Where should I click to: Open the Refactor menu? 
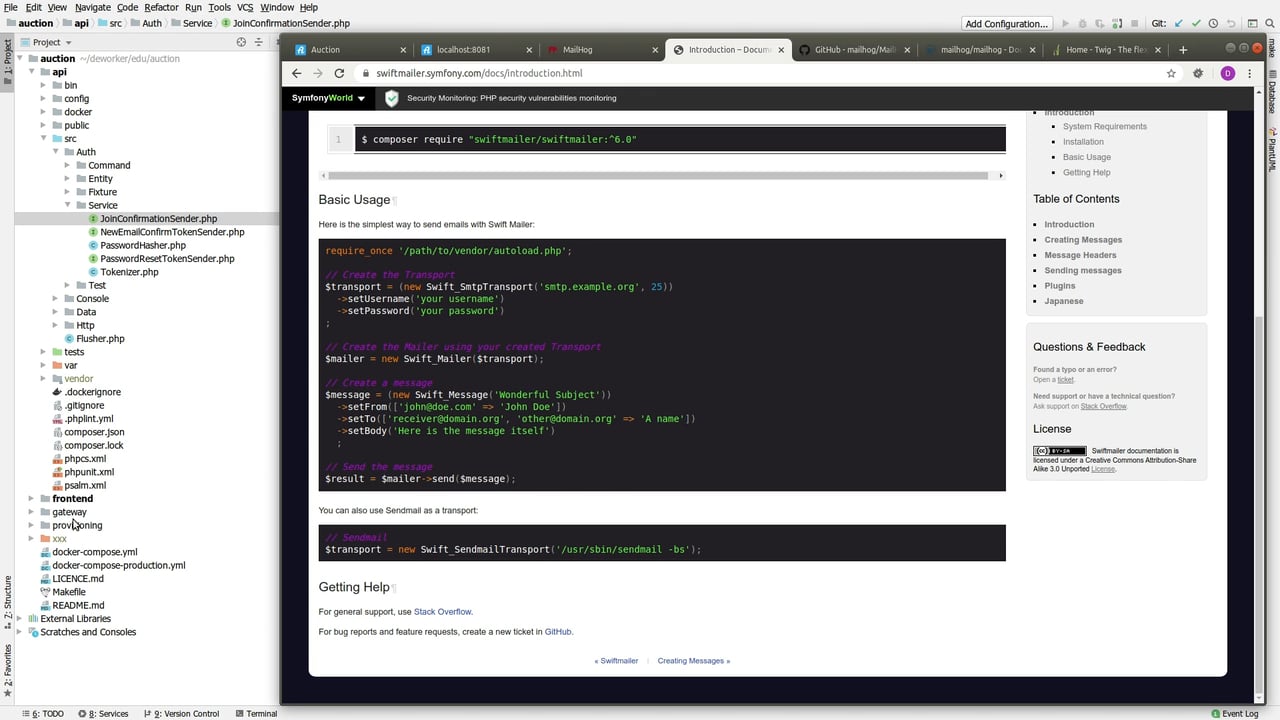click(161, 7)
